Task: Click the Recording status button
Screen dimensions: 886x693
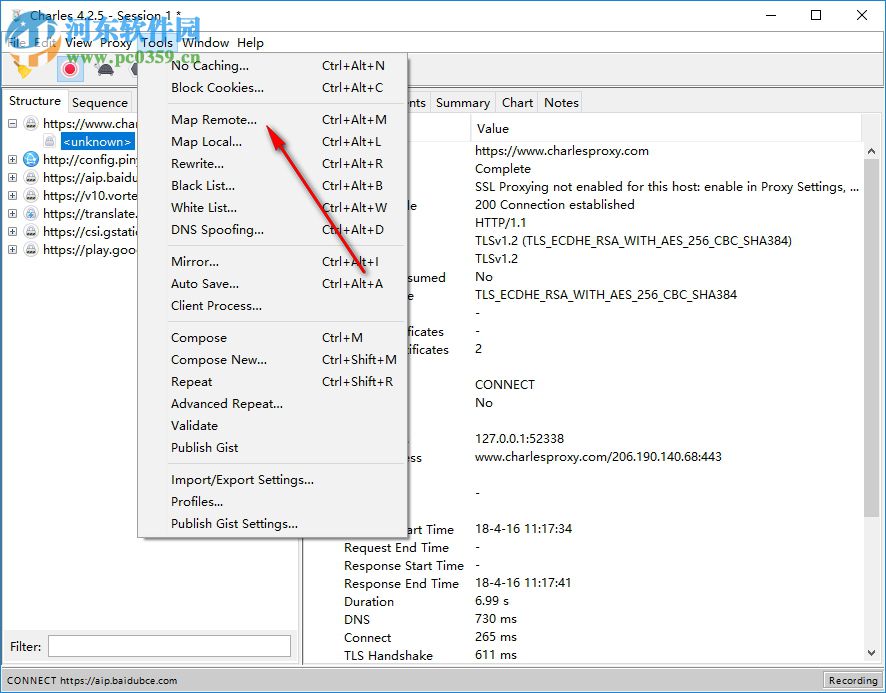Action: (x=853, y=681)
